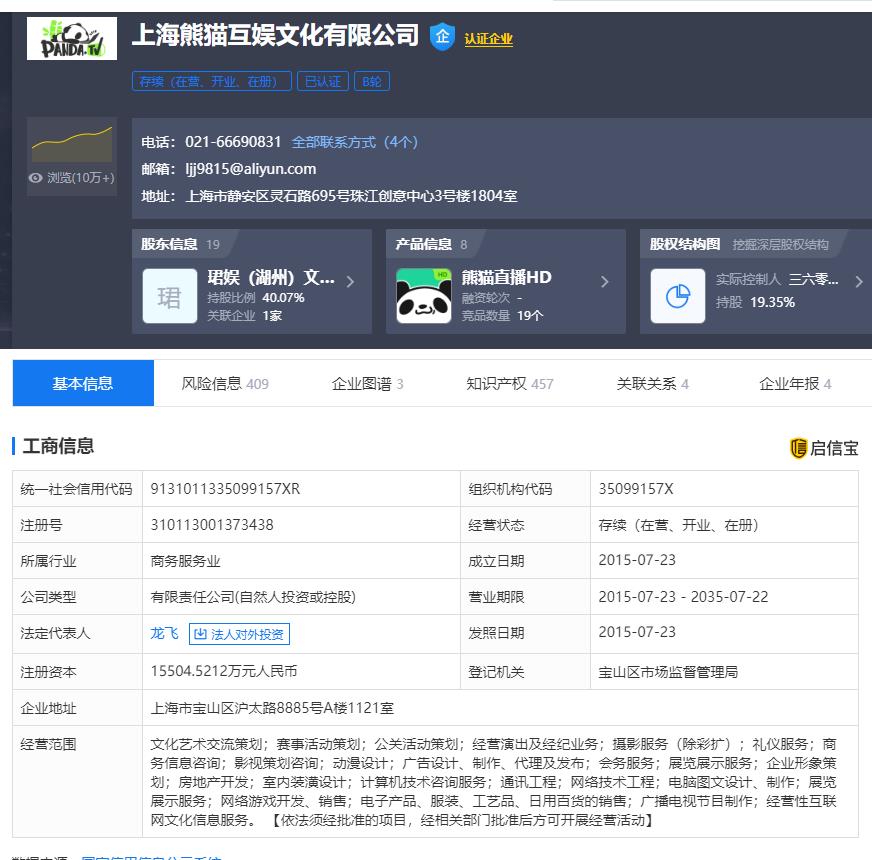This screenshot has height=860, width=872.
Task: Click legal representative 龙飞 link
Action: [165, 633]
